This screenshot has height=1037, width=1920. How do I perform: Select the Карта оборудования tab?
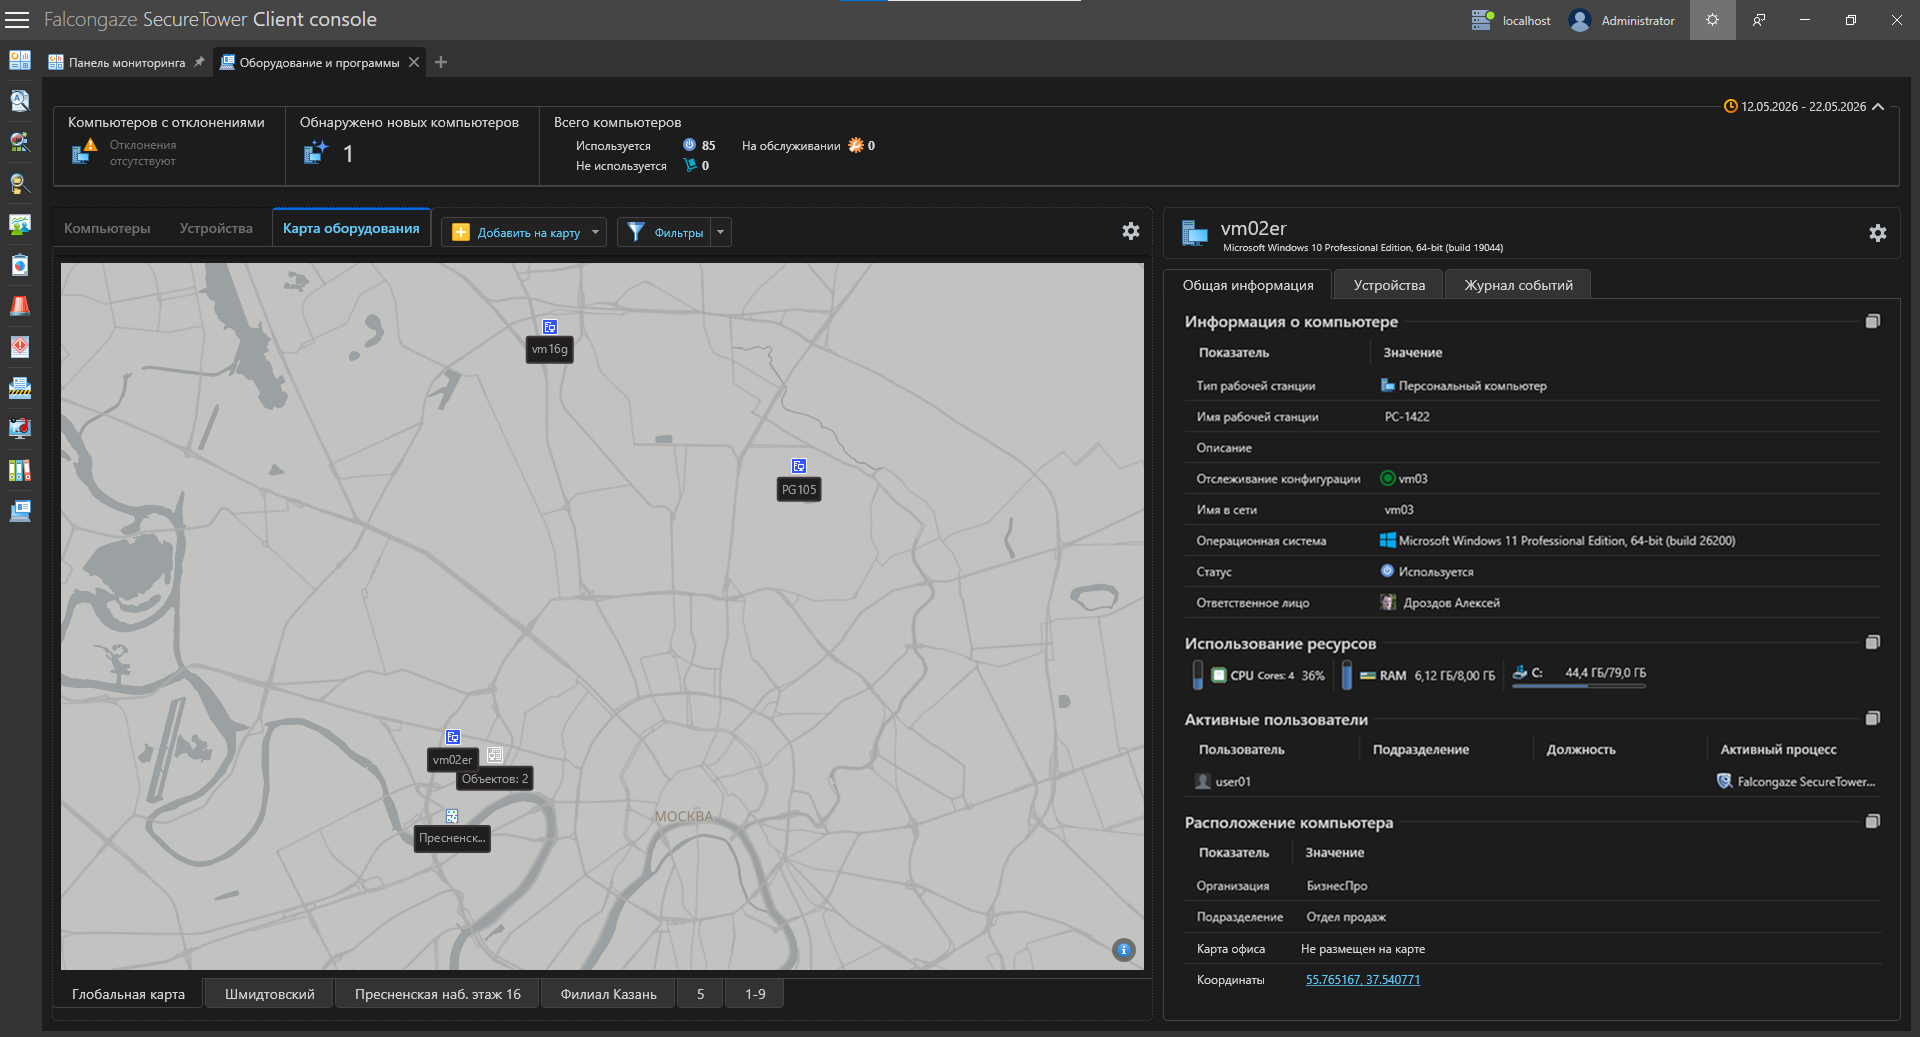pos(351,229)
